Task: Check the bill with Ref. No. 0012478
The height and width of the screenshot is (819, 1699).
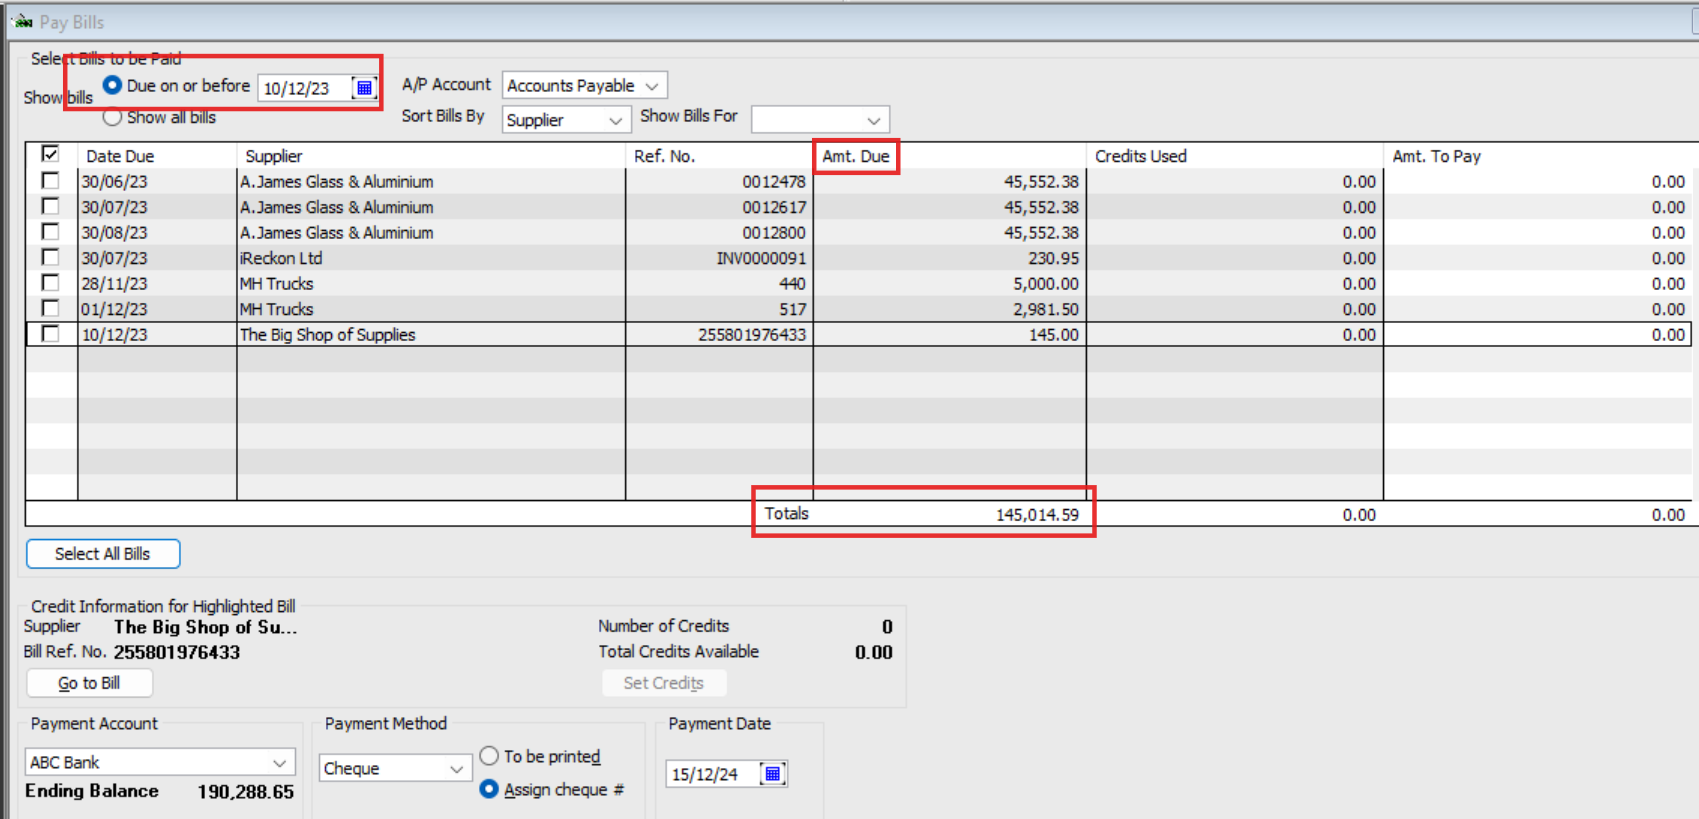Action: click(x=50, y=181)
